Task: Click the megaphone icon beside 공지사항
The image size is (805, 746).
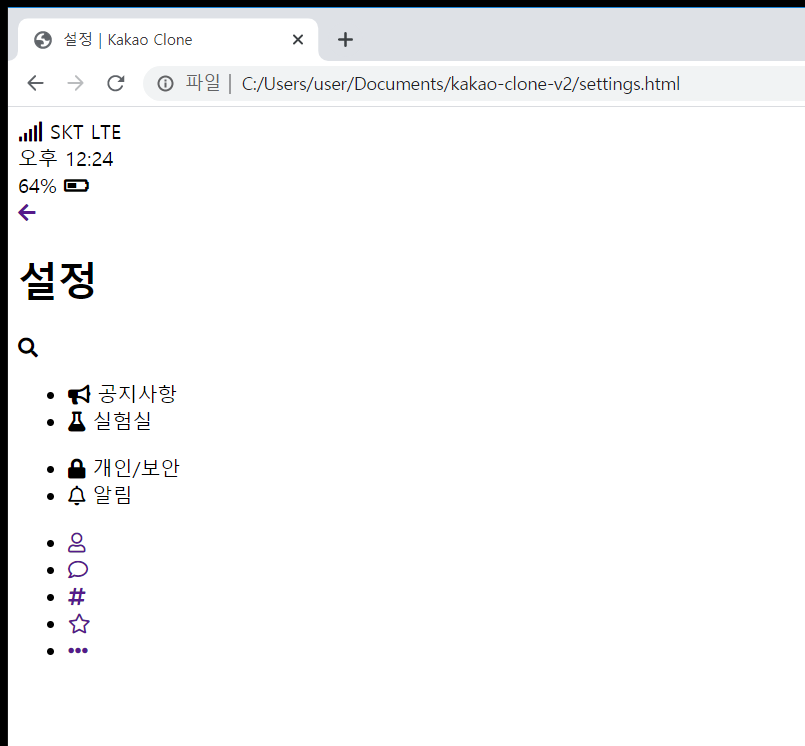Action: (79, 395)
